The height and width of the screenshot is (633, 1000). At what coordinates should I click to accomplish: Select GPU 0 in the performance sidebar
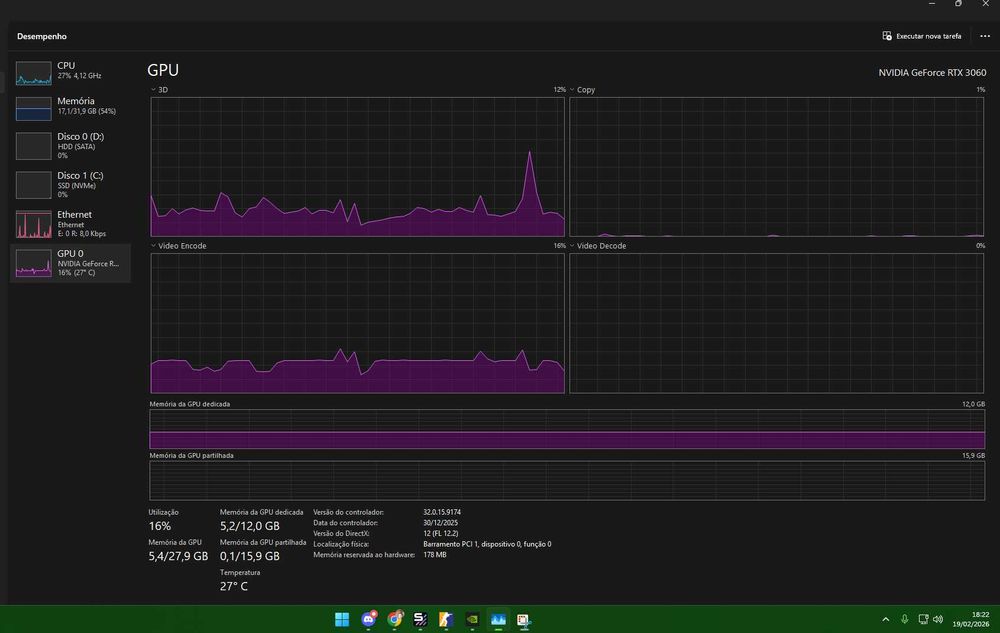(70, 263)
